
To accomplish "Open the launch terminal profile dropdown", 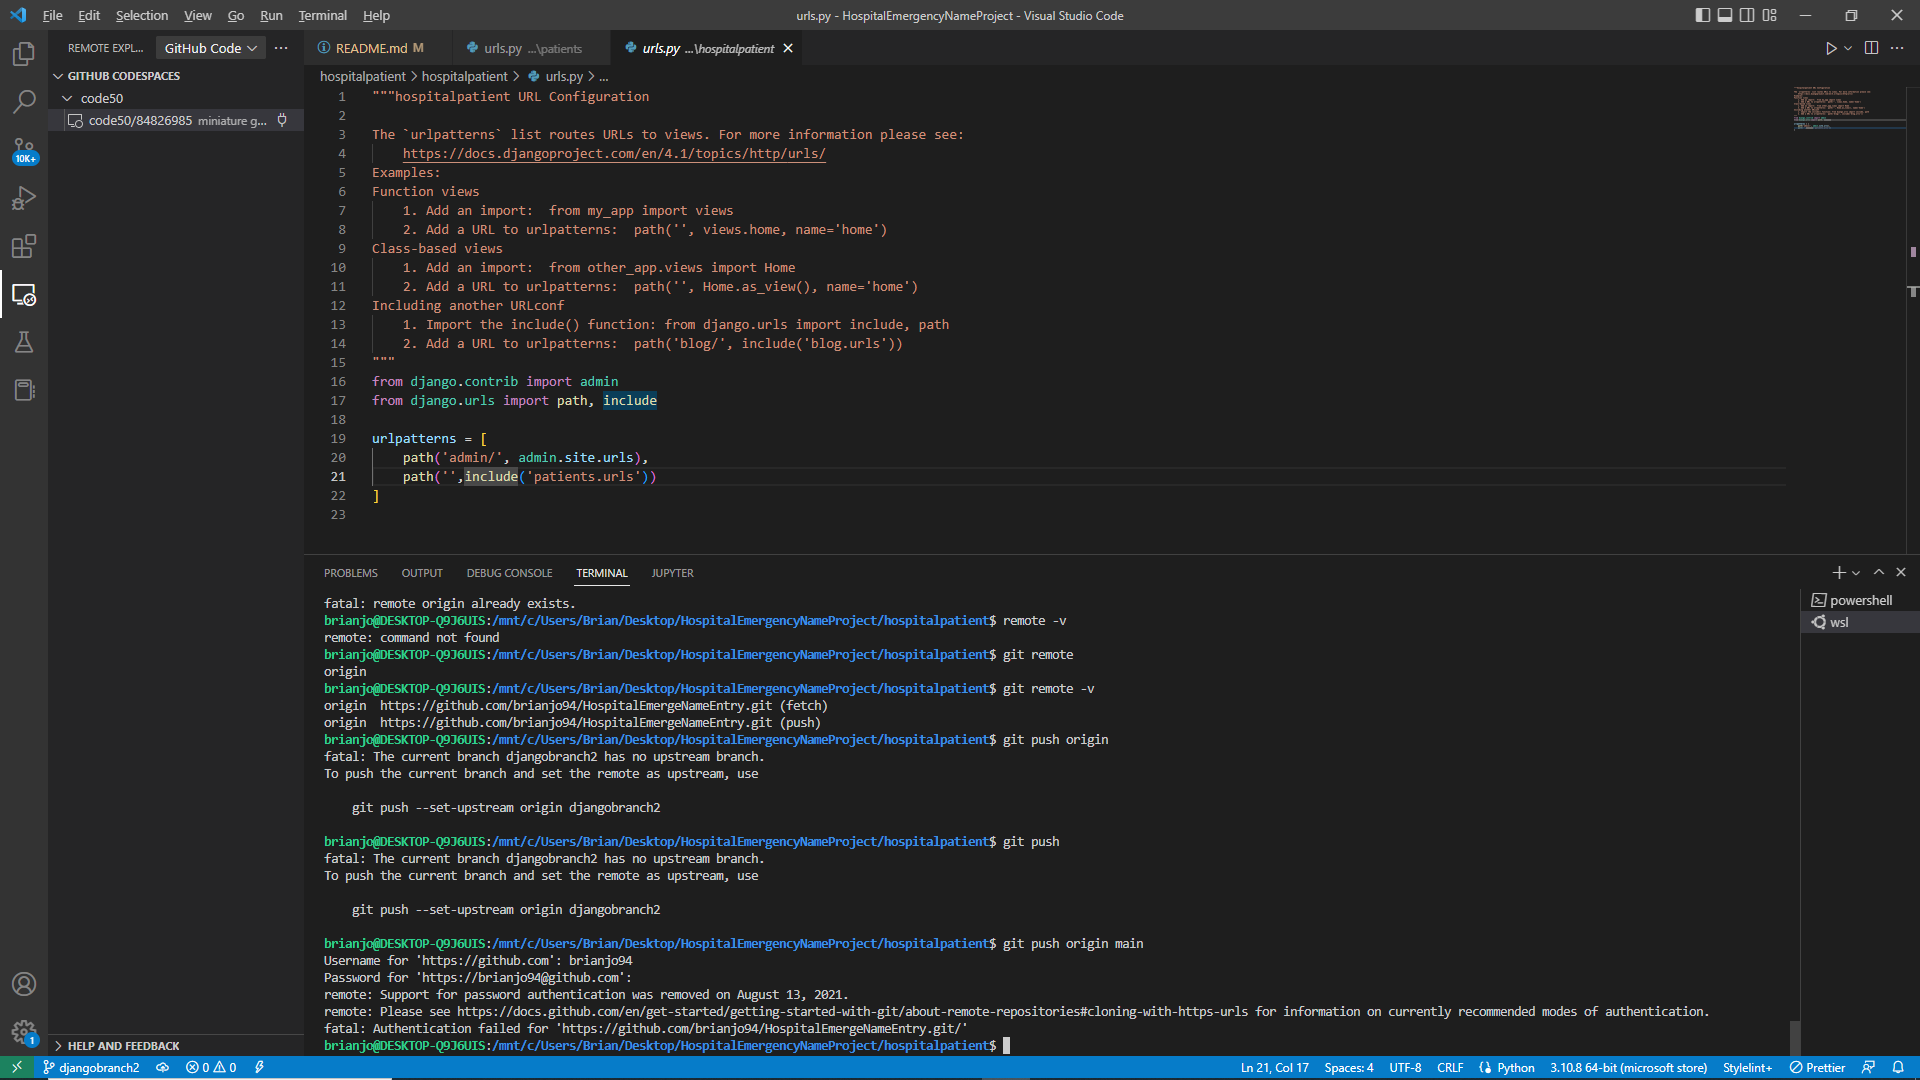I will tap(1856, 572).
